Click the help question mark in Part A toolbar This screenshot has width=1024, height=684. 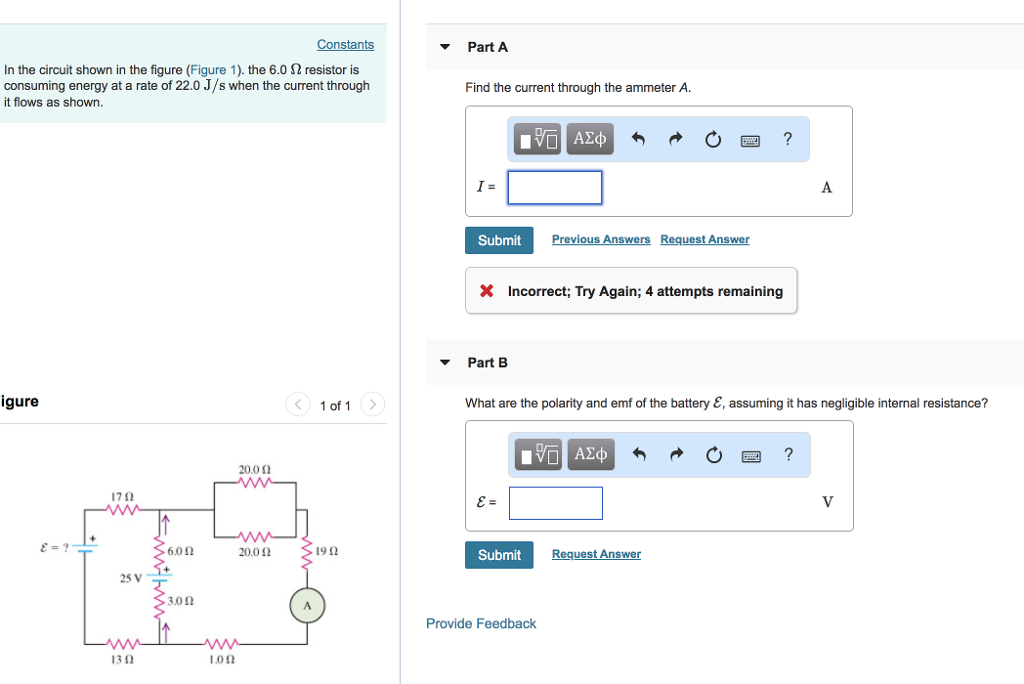pyautogui.click(x=787, y=139)
